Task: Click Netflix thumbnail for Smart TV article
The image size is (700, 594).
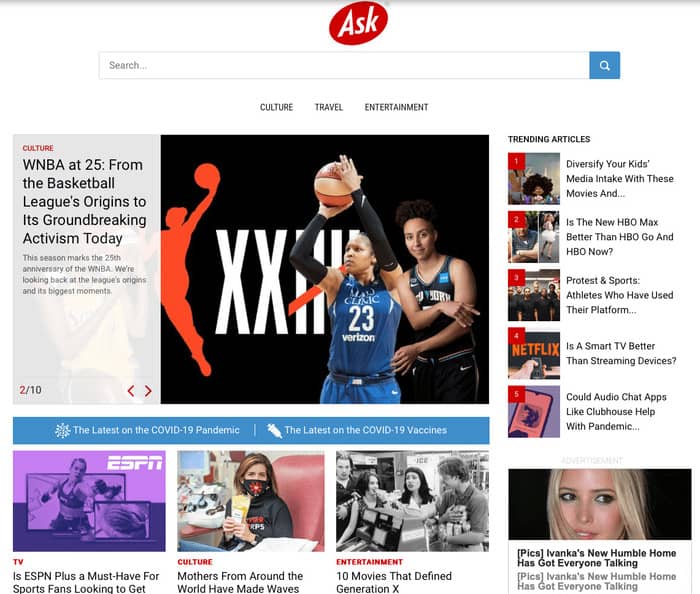Action: coord(534,354)
